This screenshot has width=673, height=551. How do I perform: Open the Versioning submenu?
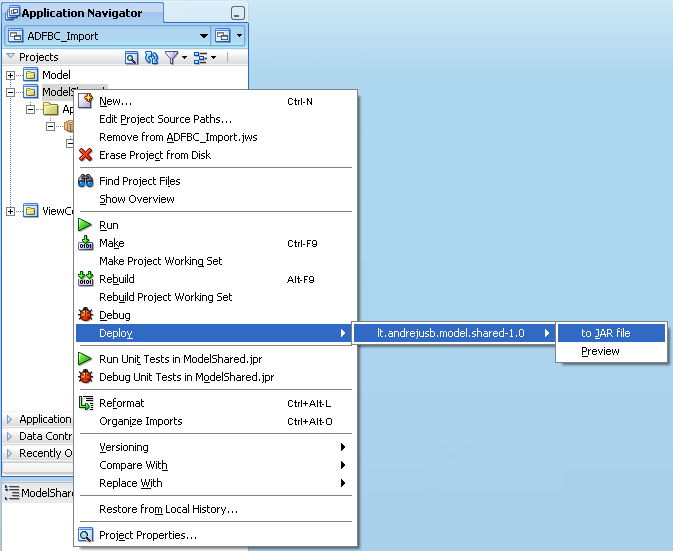point(216,447)
